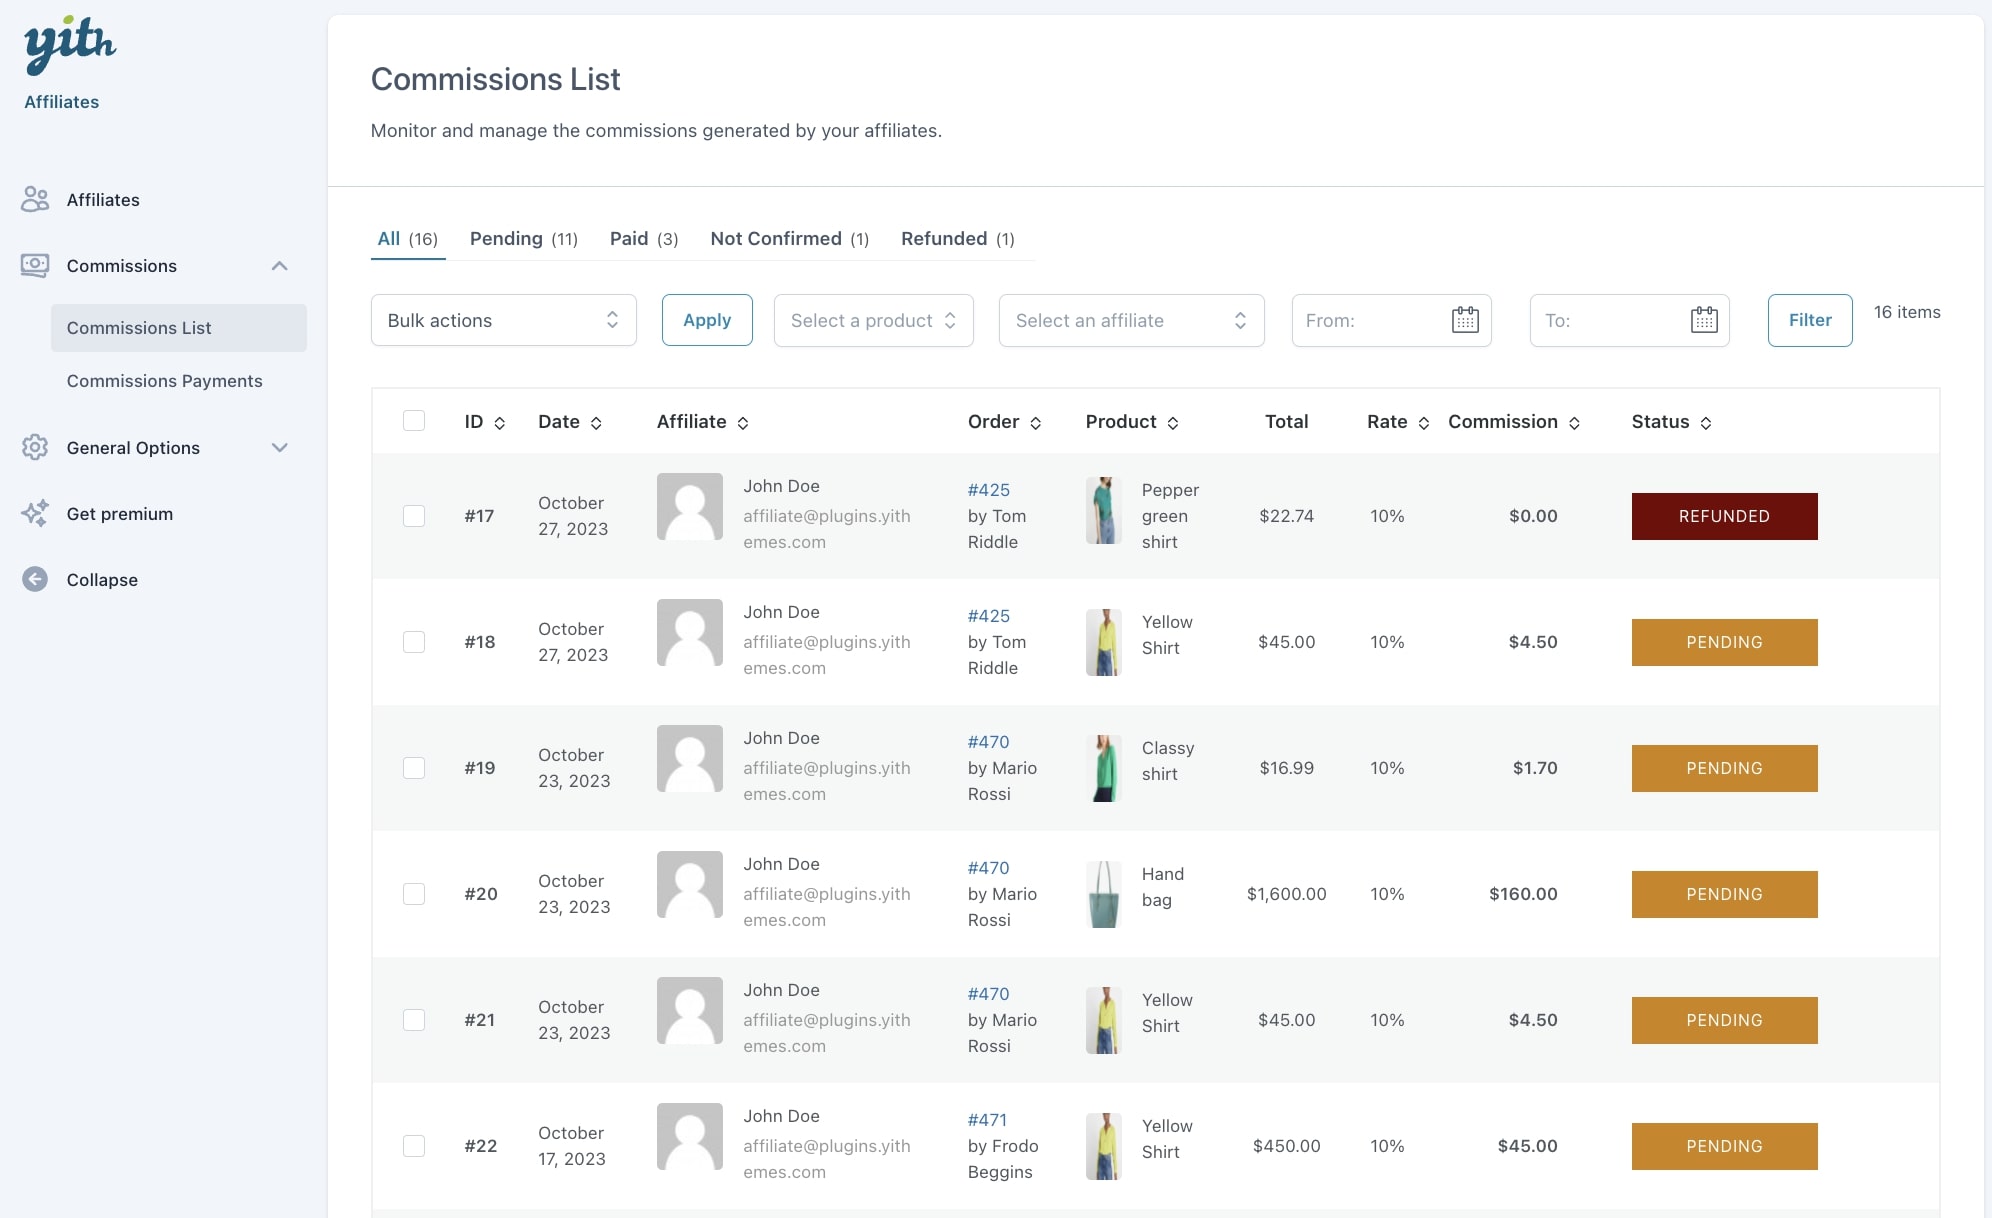Switch to the Pending (11) tab
1992x1218 pixels.
[x=524, y=239]
